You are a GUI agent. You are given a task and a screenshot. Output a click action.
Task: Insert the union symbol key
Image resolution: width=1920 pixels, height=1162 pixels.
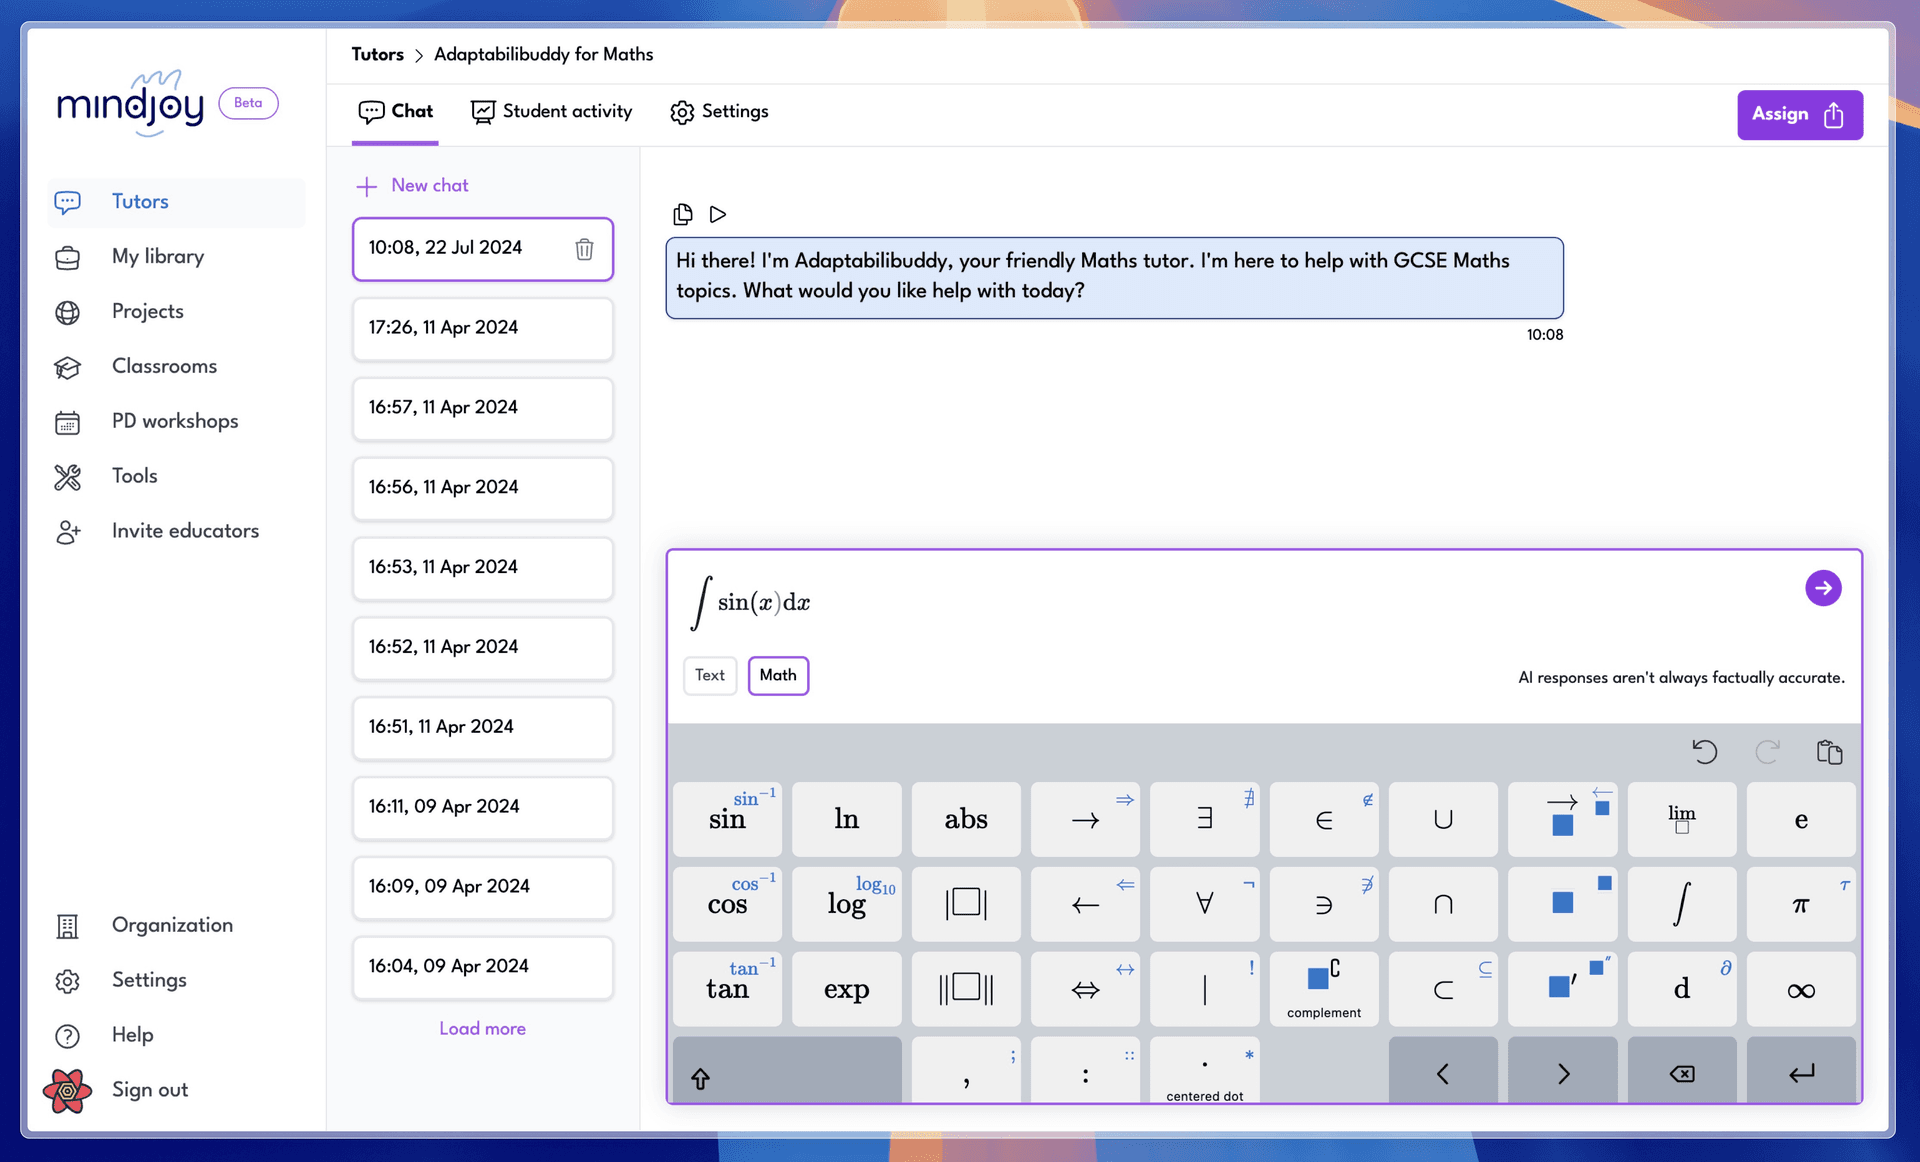1442,819
